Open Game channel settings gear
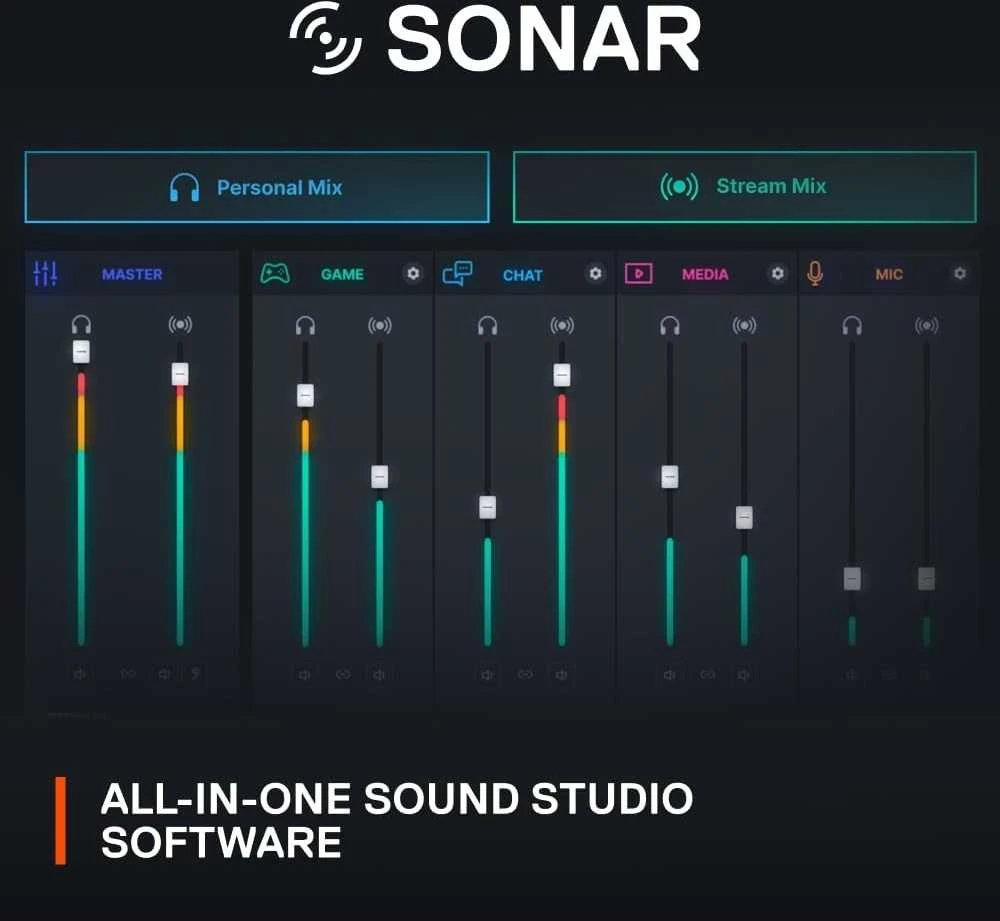The height and width of the screenshot is (921, 1000). (413, 273)
